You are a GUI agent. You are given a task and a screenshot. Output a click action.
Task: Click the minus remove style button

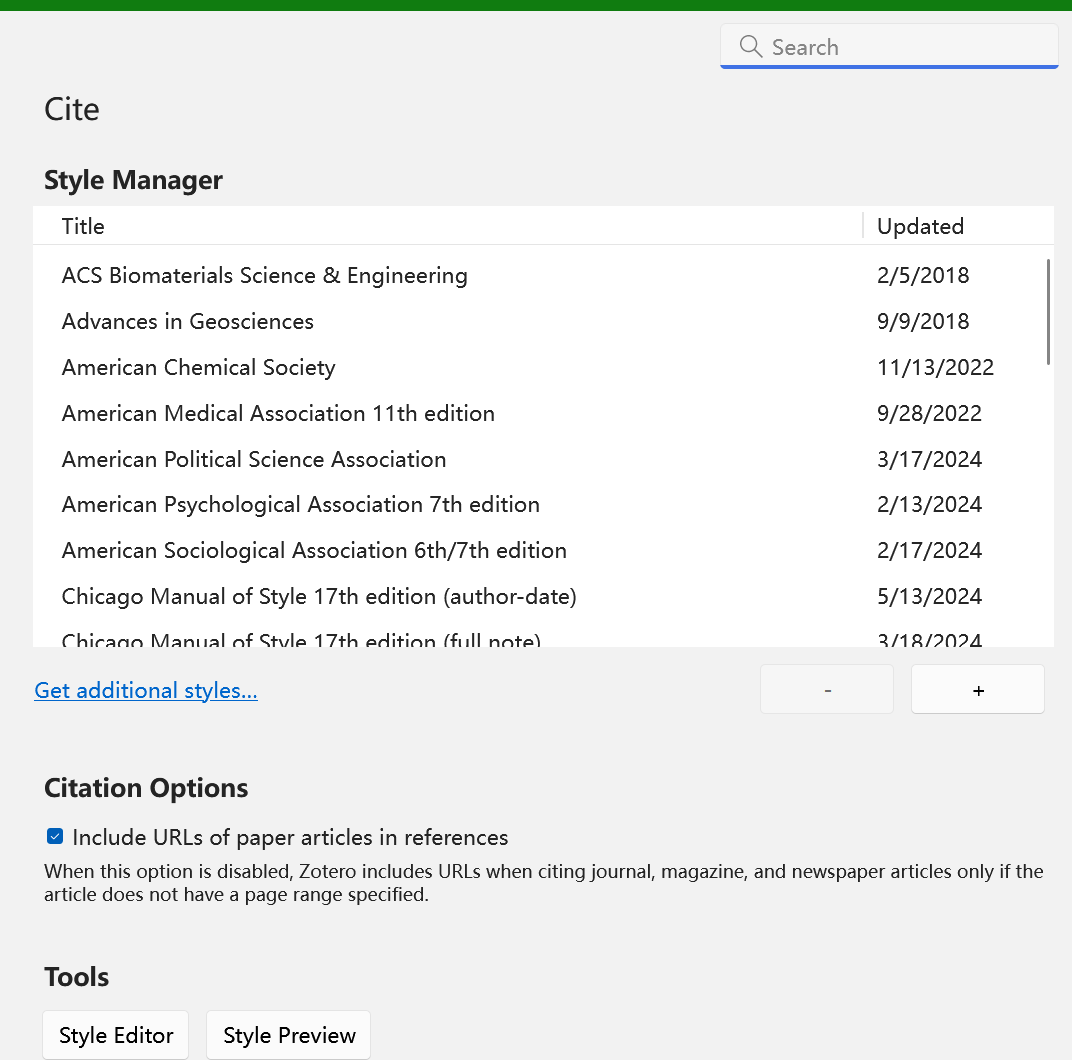(x=827, y=689)
